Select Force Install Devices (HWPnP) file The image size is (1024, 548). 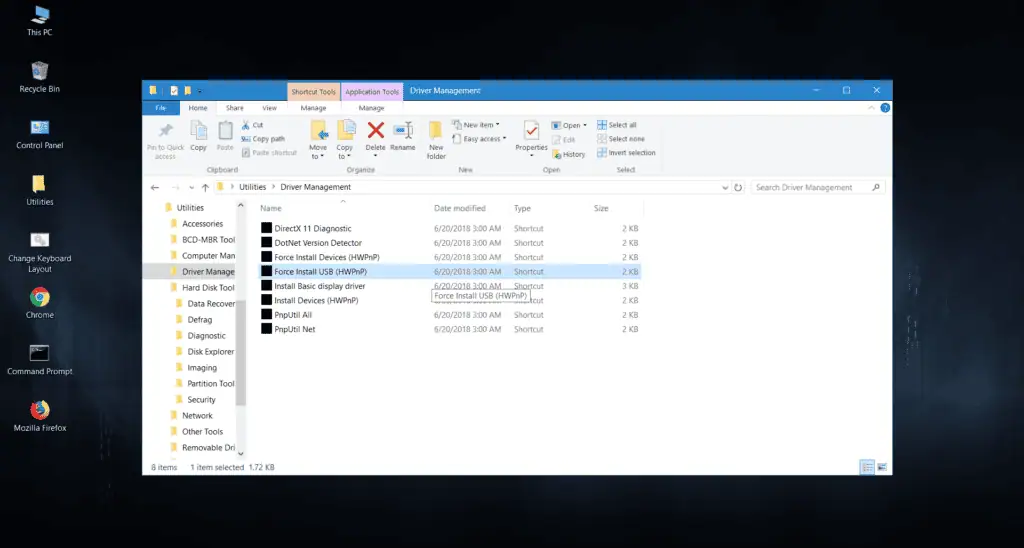(321, 257)
